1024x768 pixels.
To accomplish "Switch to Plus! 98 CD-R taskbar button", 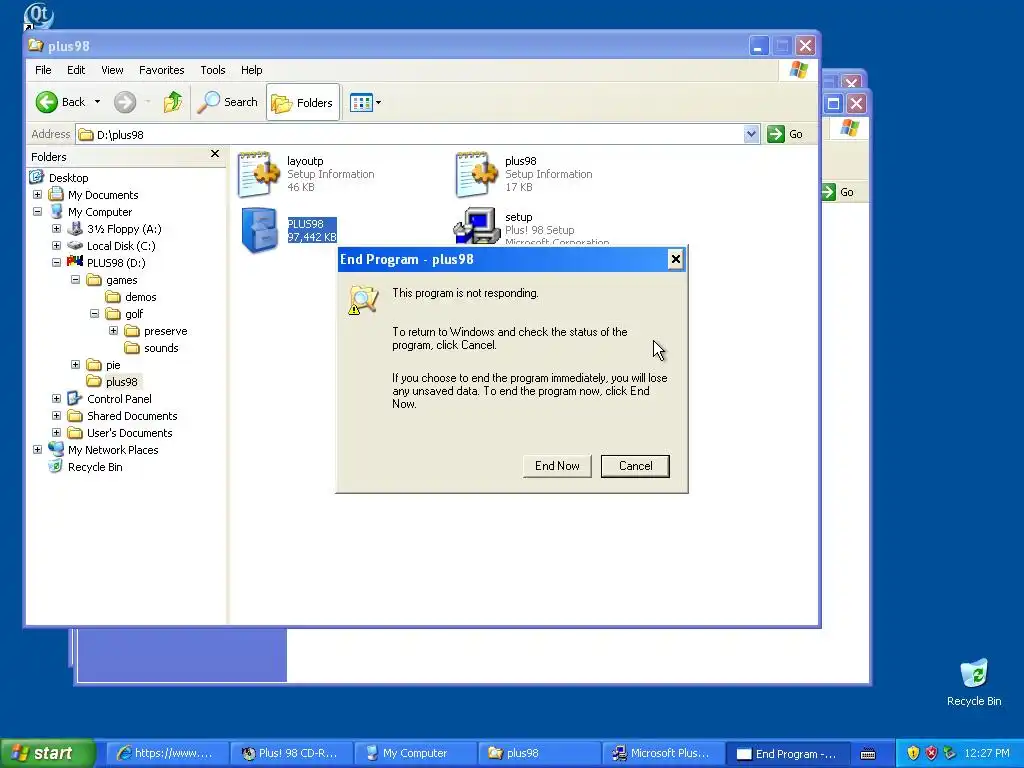I will click(291, 753).
